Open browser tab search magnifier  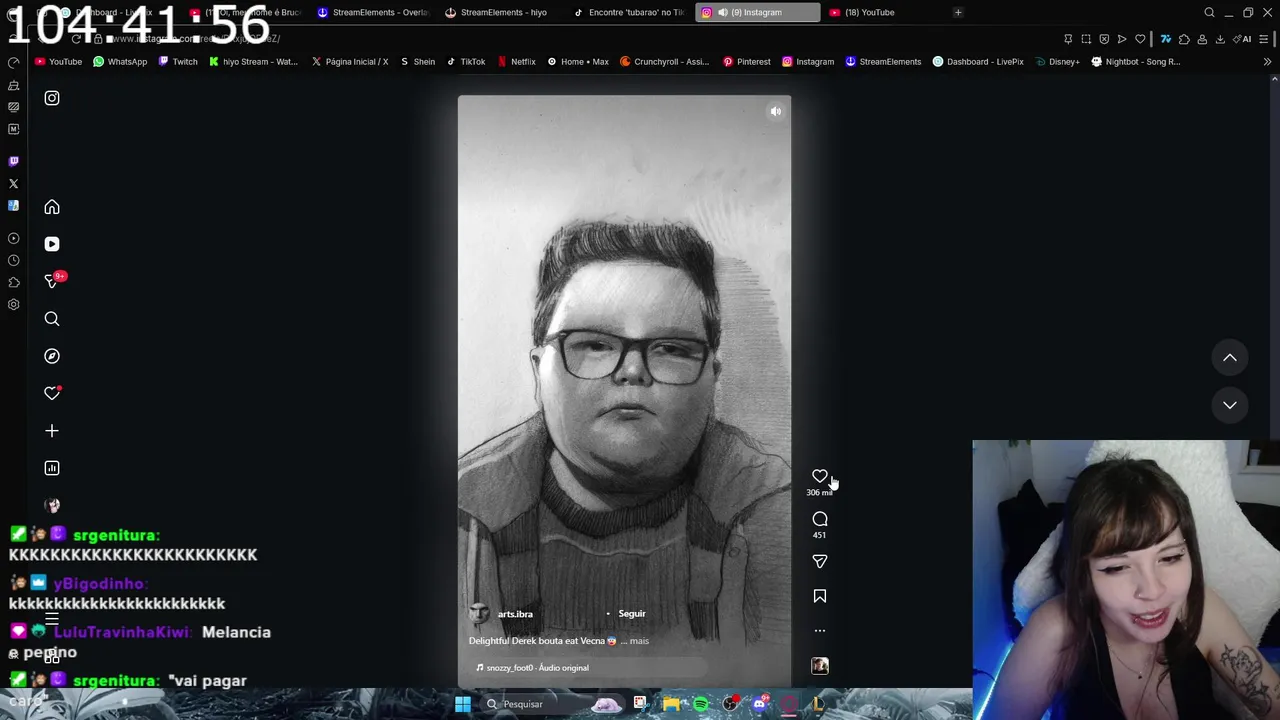pyautogui.click(x=1209, y=12)
